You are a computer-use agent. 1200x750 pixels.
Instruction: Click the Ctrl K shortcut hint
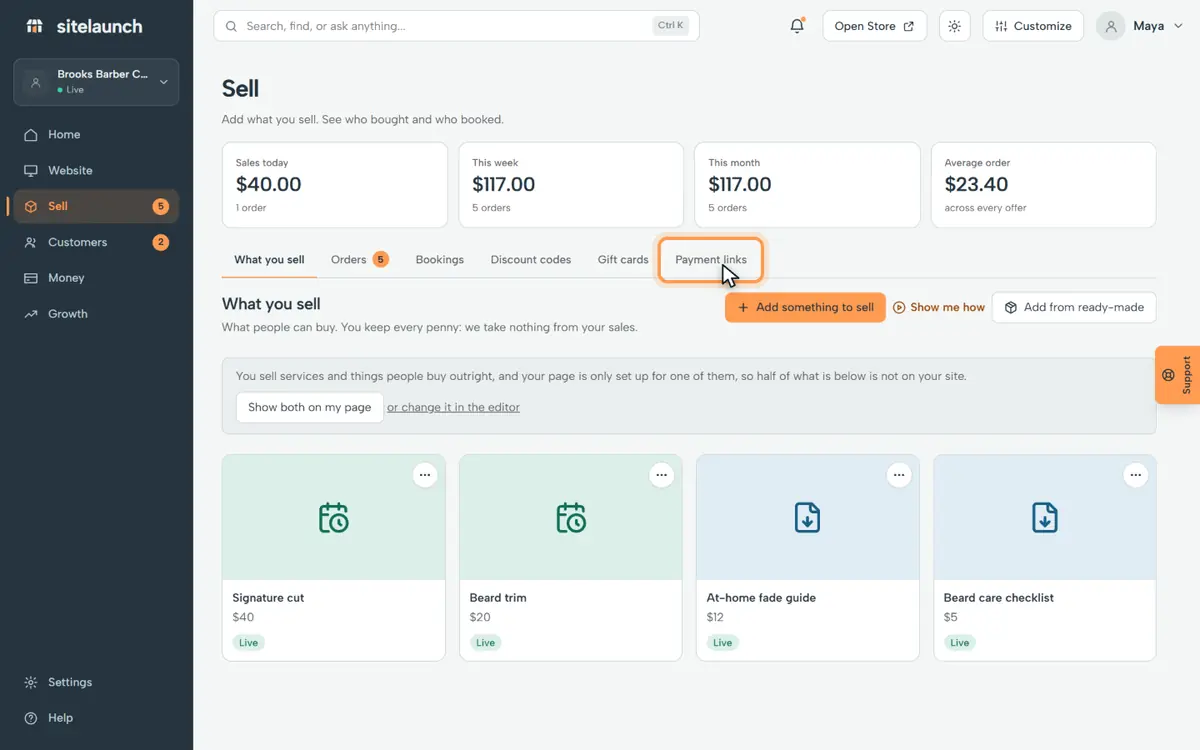click(671, 26)
